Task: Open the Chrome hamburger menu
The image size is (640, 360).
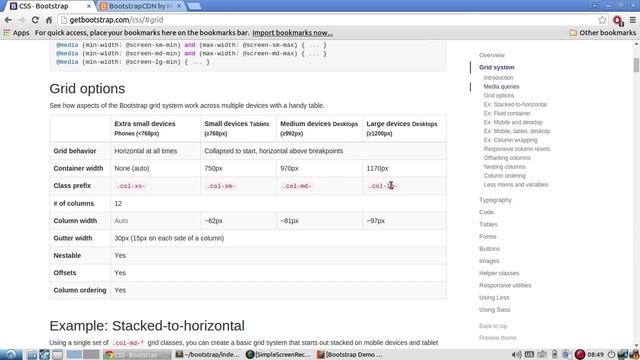Action: click(633, 20)
